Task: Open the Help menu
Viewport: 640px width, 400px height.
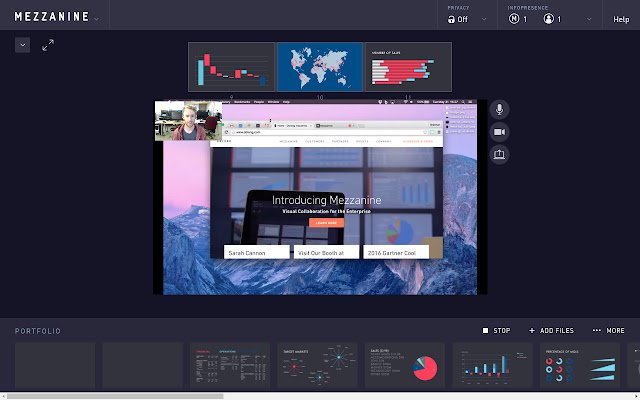Action: [x=621, y=19]
